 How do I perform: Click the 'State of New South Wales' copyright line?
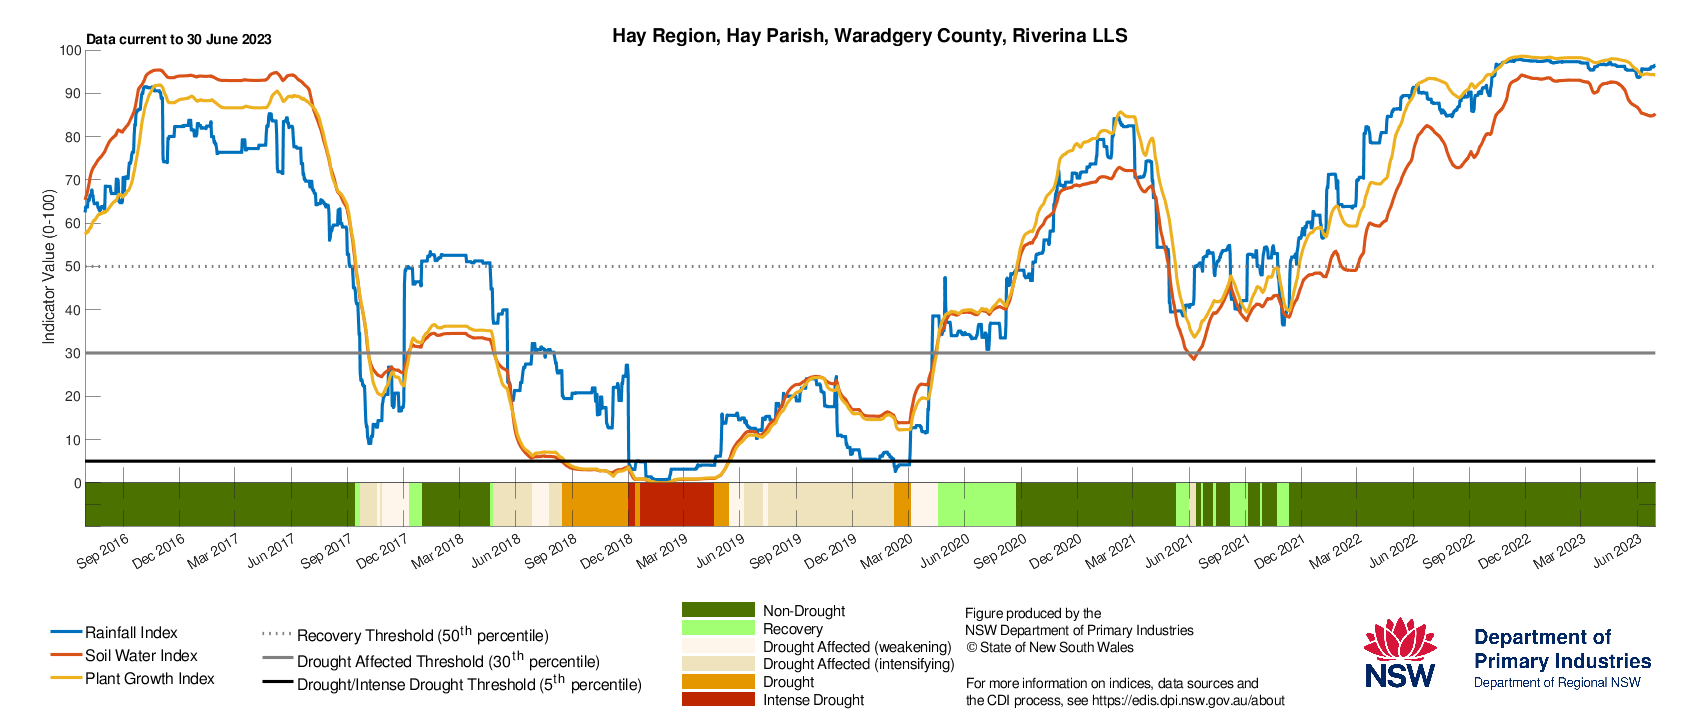tap(1049, 647)
